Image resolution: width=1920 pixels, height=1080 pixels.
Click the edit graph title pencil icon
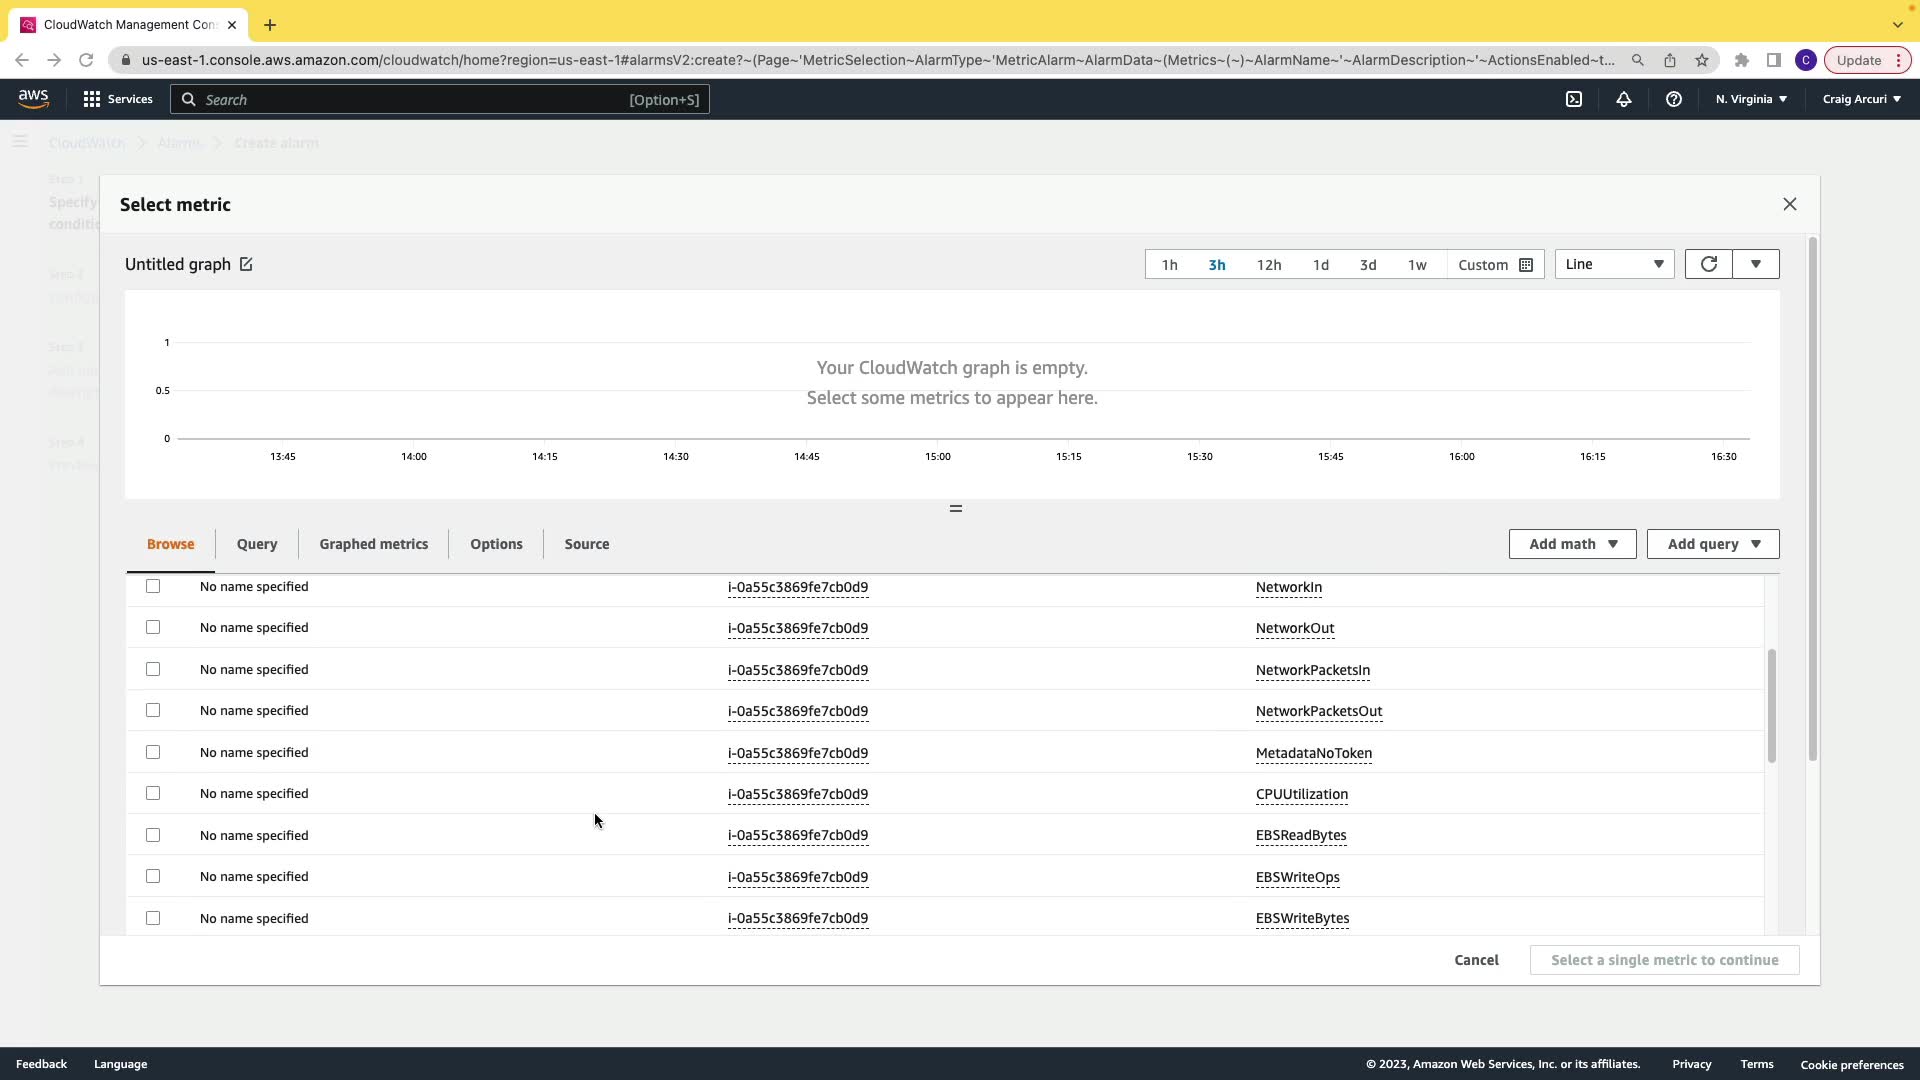coord(246,264)
